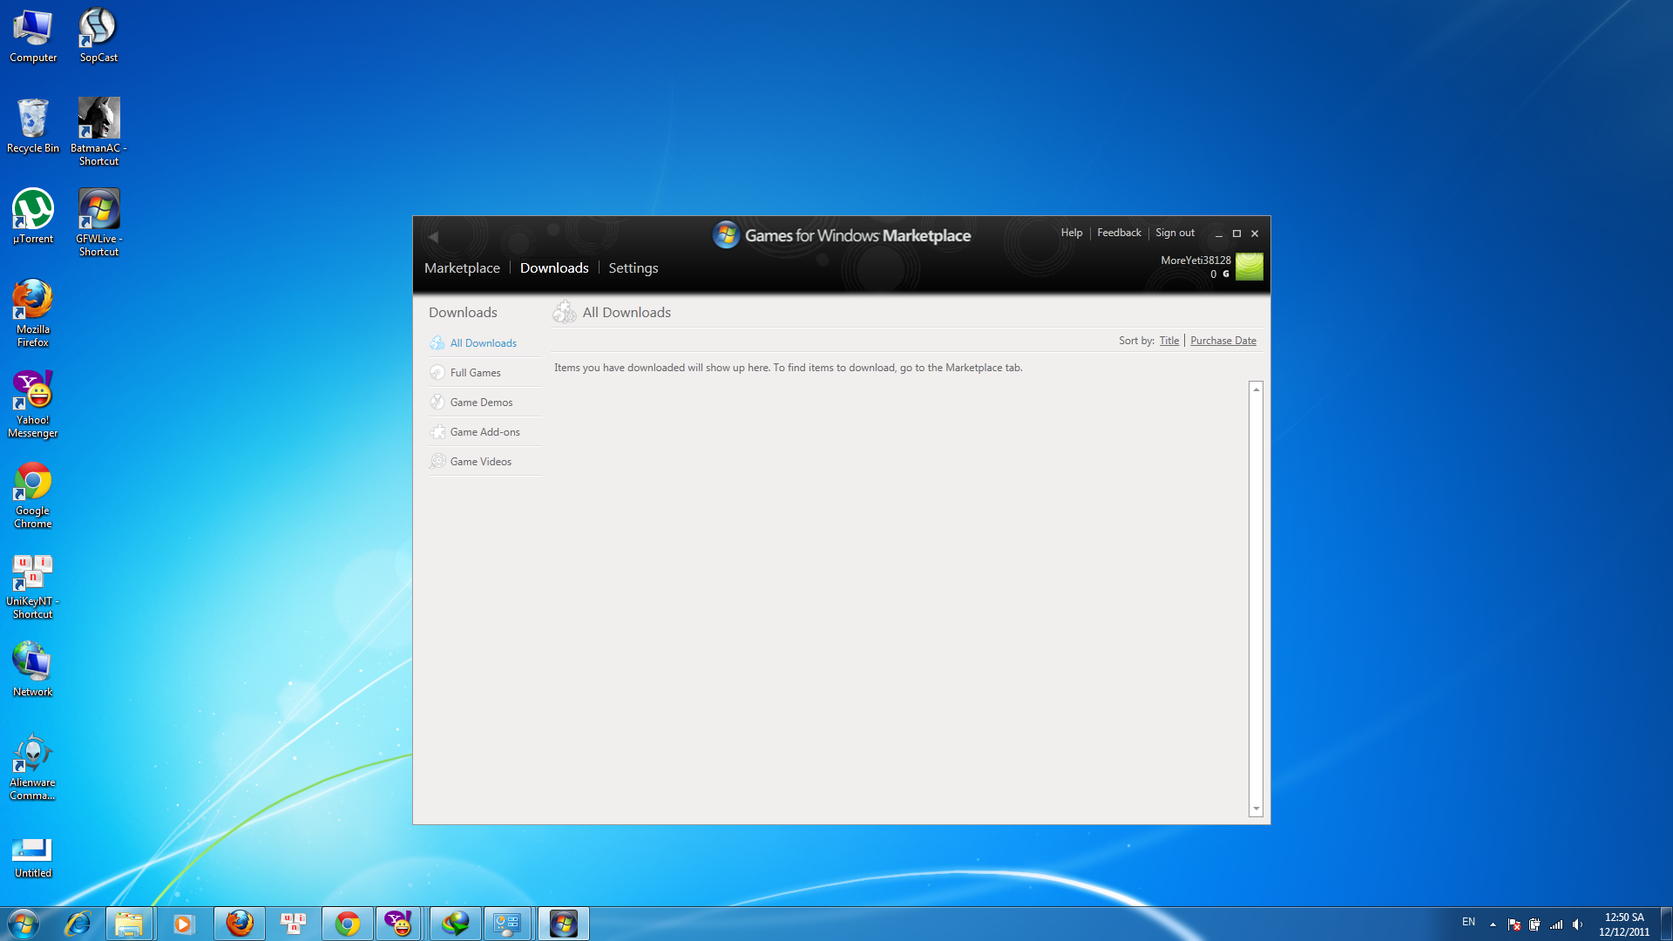Click the Game Add-ons puzzle icon
This screenshot has width=1673, height=941.
click(437, 432)
